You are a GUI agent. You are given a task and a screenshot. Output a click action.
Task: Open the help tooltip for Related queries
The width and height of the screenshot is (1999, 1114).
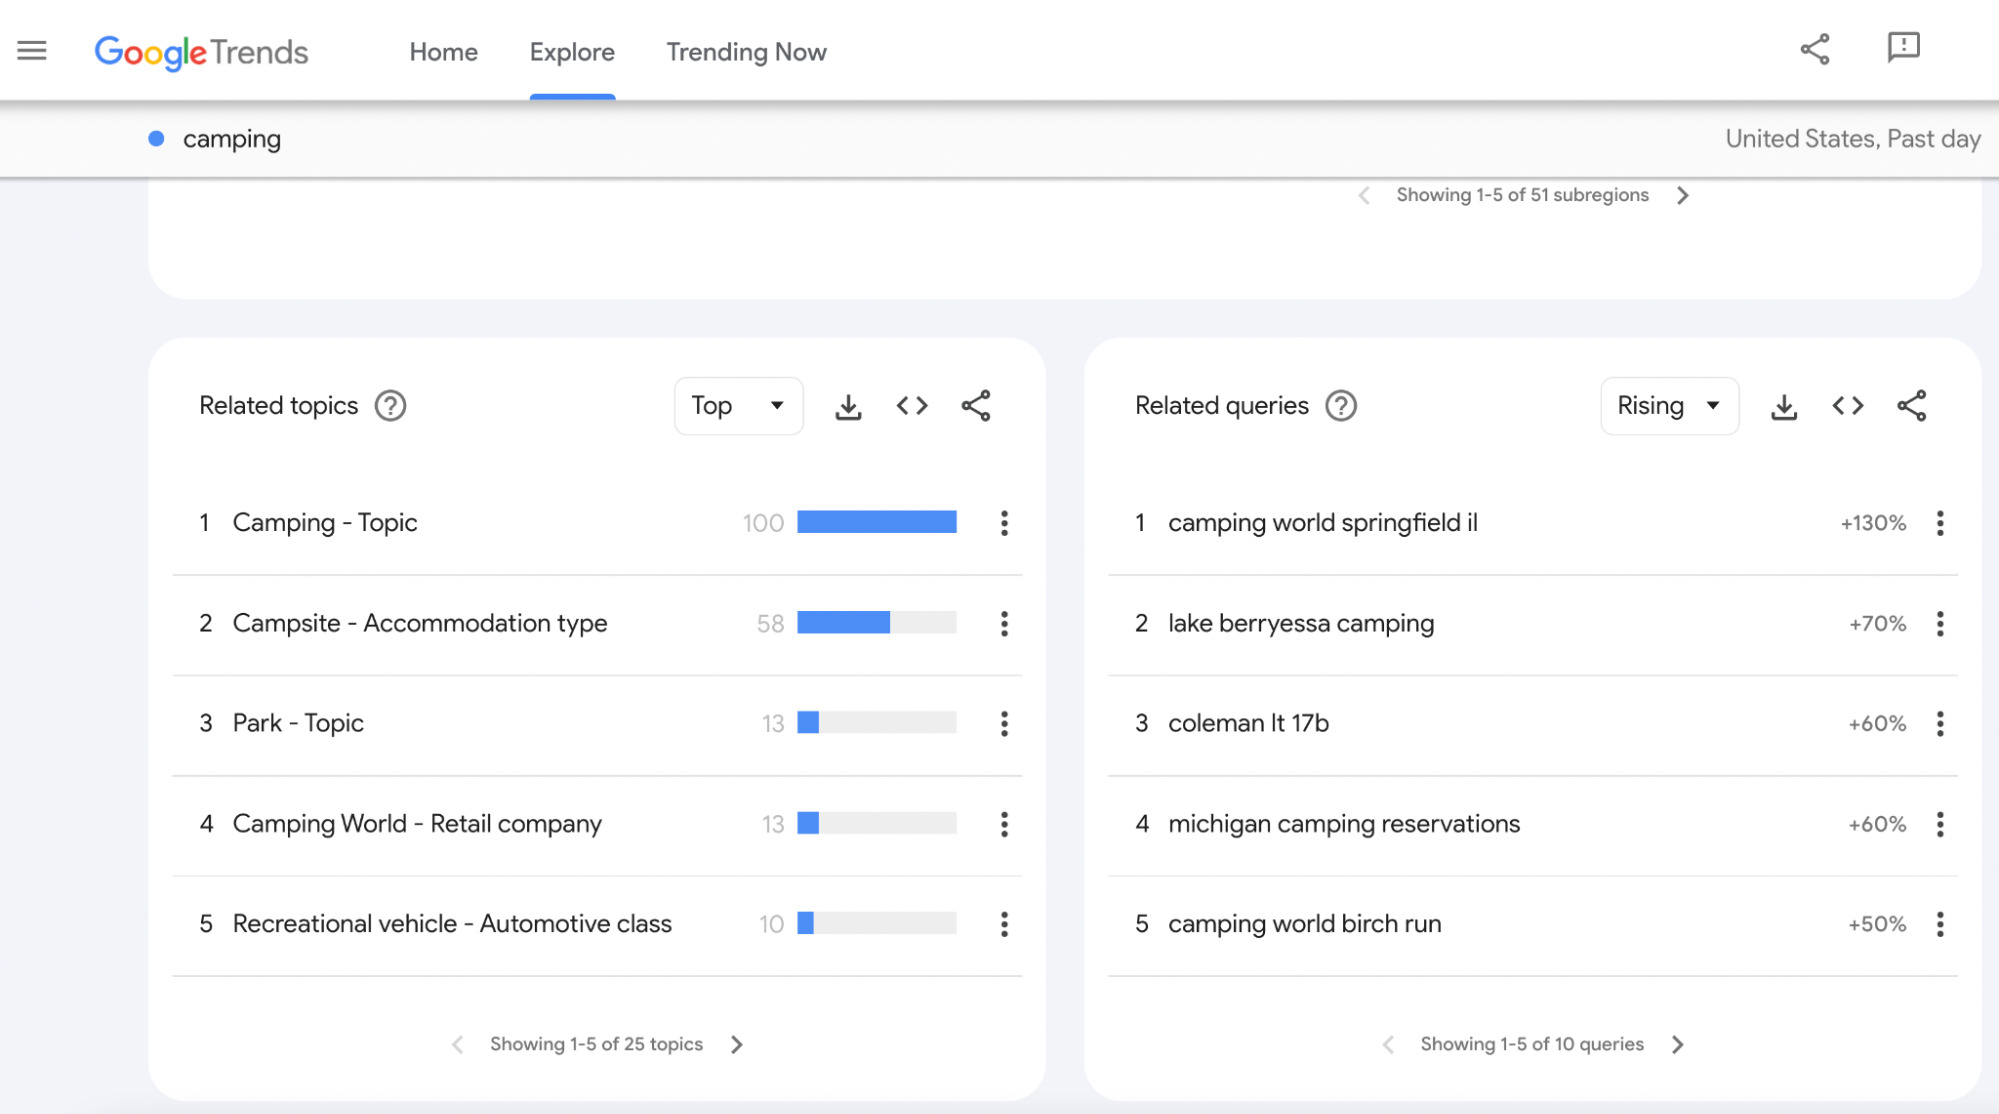pyautogui.click(x=1341, y=405)
